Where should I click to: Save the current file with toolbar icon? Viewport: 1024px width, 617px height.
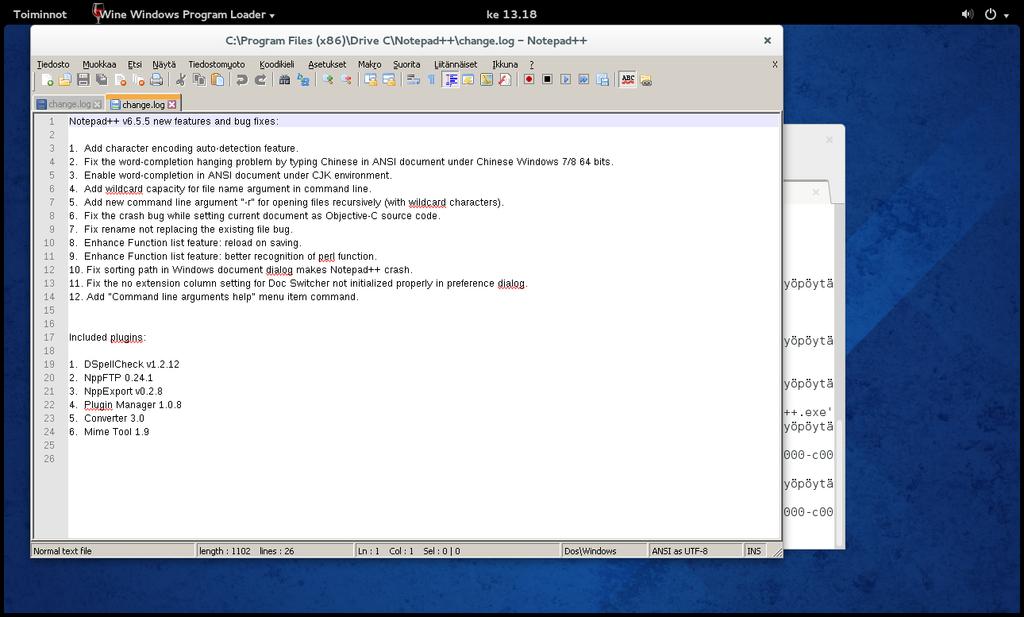pyautogui.click(x=83, y=80)
